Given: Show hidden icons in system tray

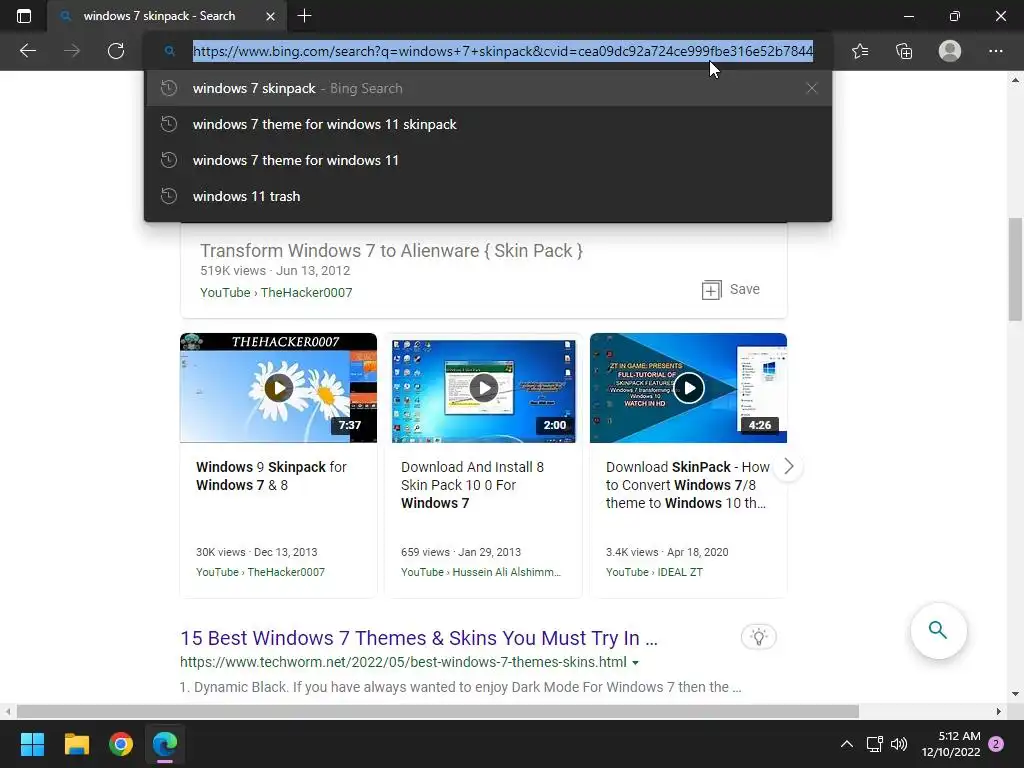Looking at the screenshot, I should point(846,744).
